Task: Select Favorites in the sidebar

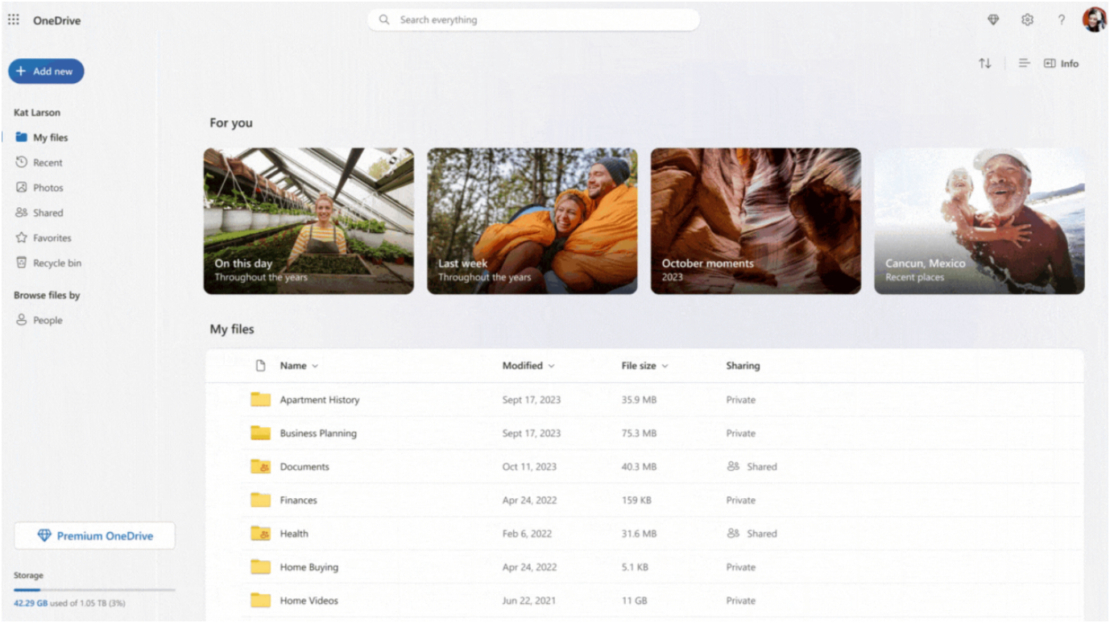Action: (x=52, y=238)
